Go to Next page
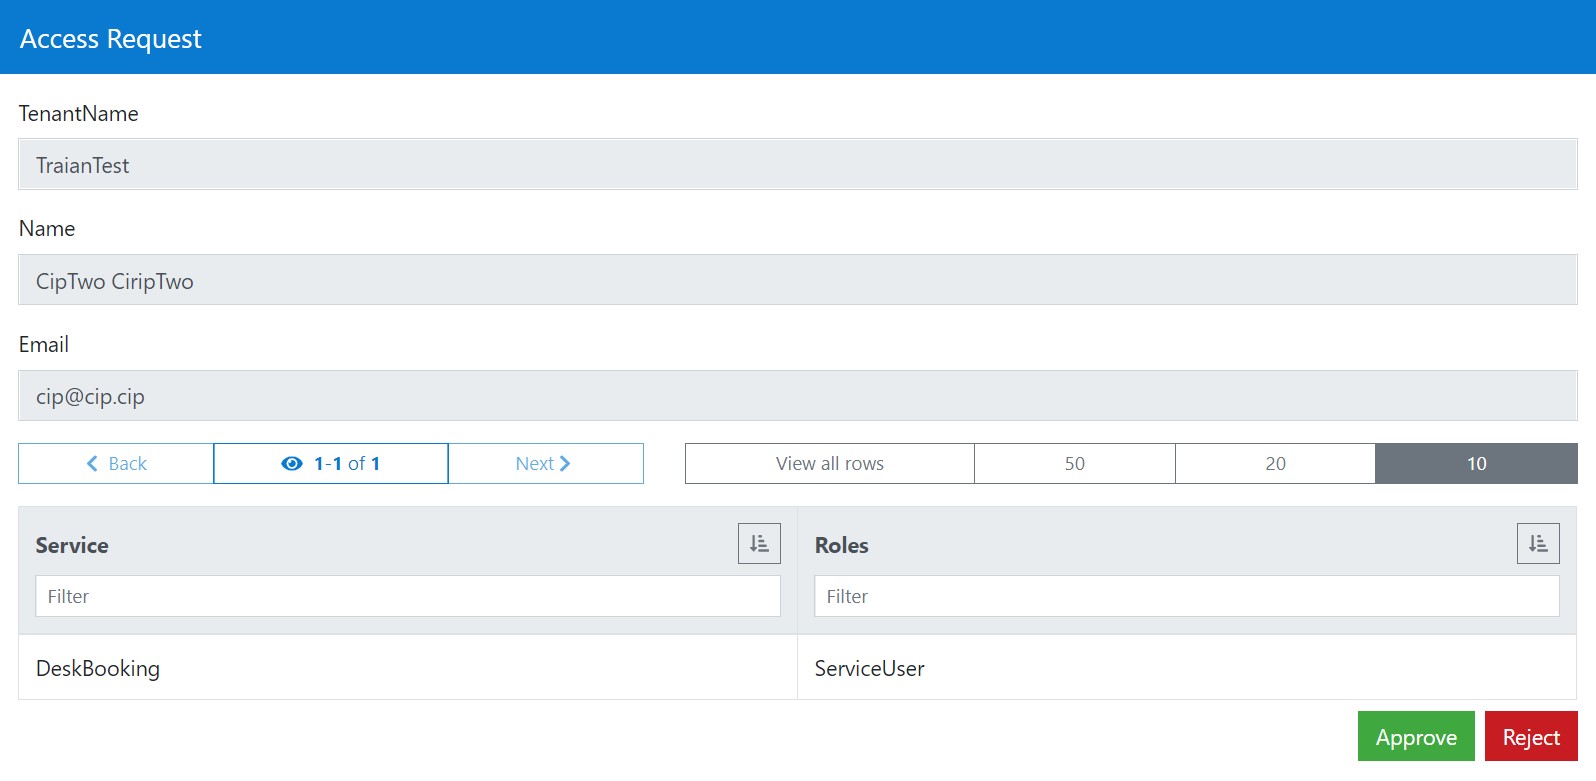Viewport: 1596px width, 781px height. click(546, 464)
